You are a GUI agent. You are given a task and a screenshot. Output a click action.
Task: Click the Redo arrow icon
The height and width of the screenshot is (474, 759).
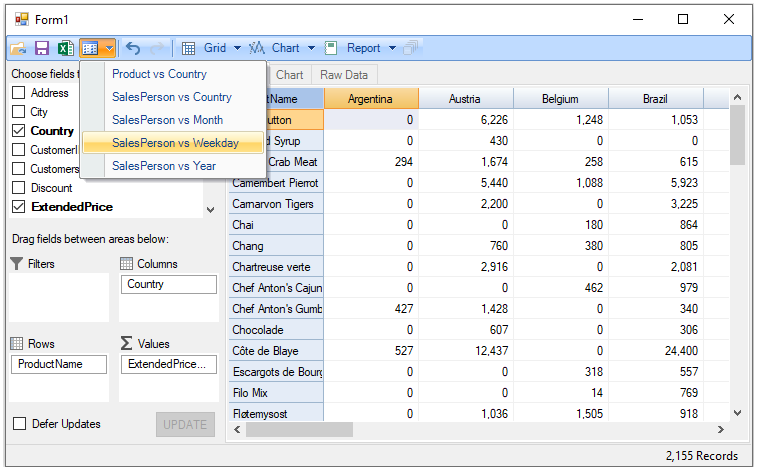pos(157,48)
